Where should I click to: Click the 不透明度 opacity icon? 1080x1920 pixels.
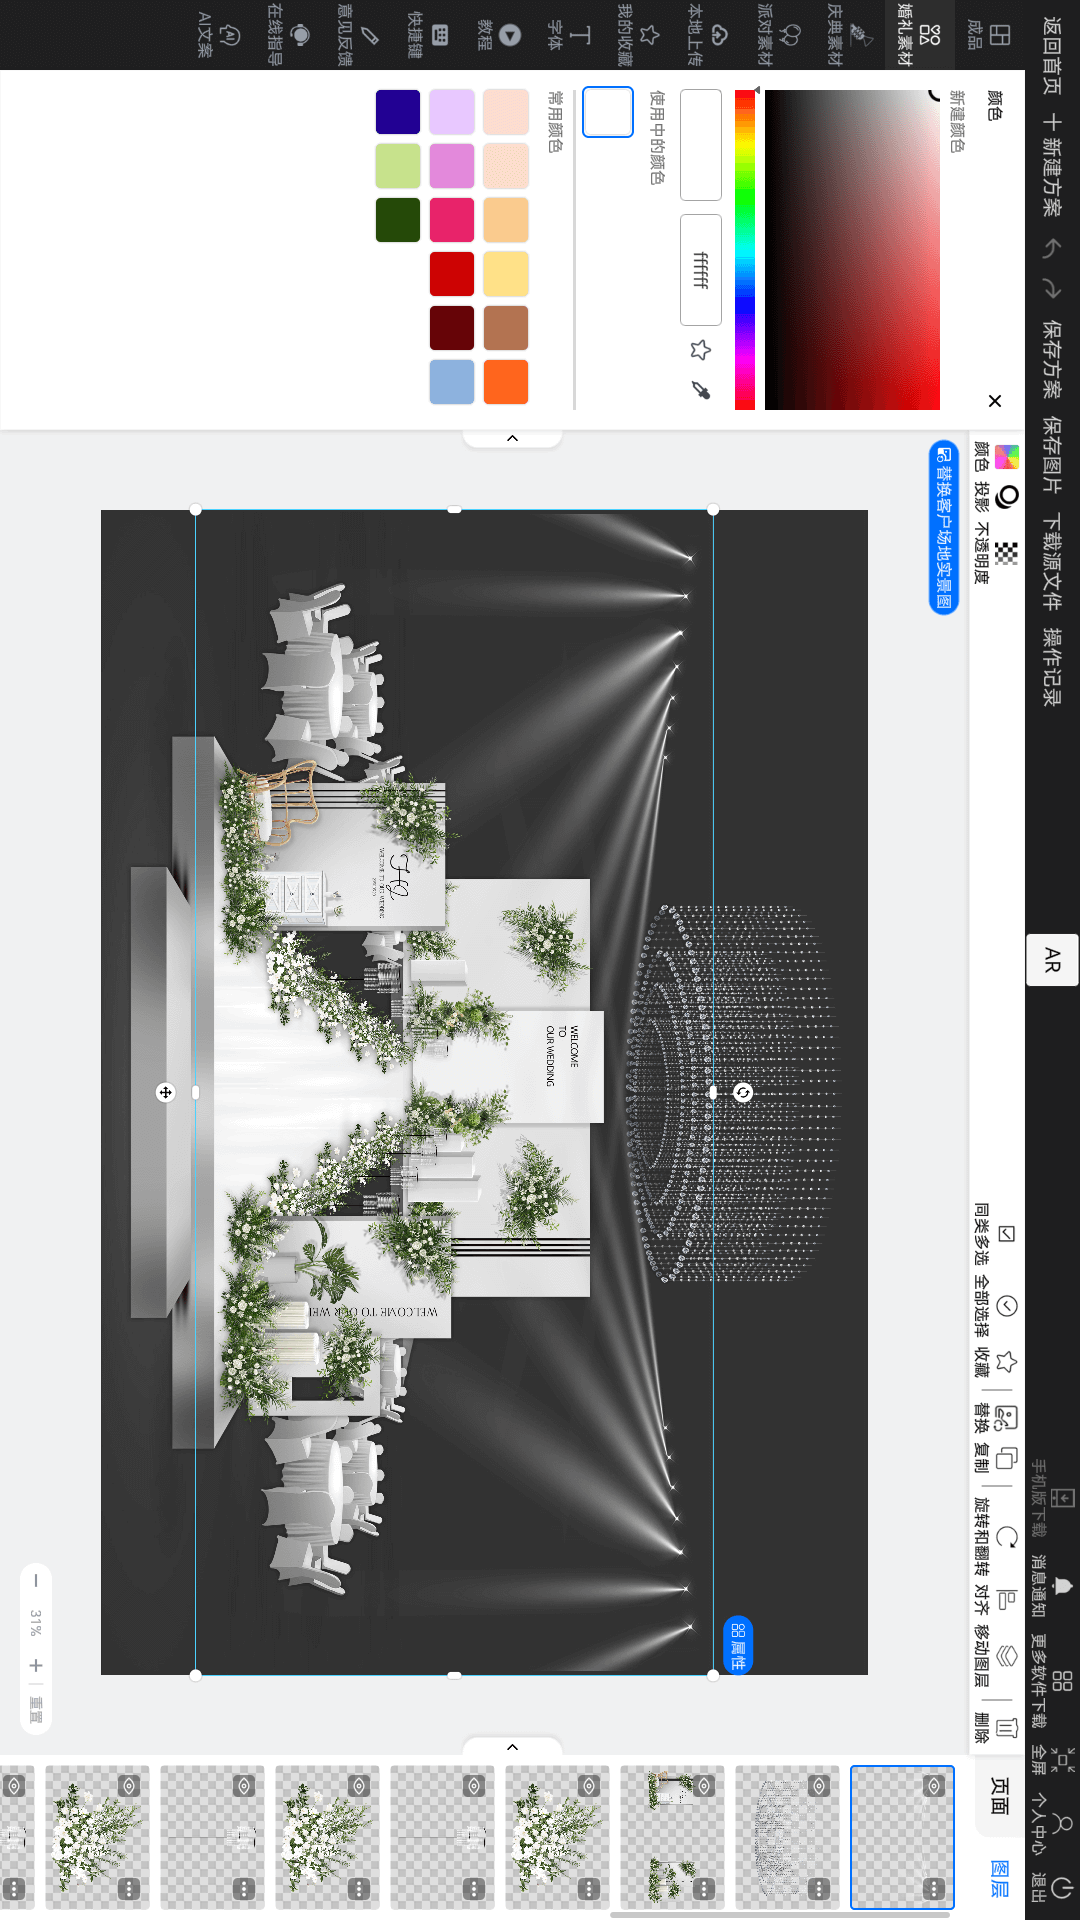click(1005, 553)
